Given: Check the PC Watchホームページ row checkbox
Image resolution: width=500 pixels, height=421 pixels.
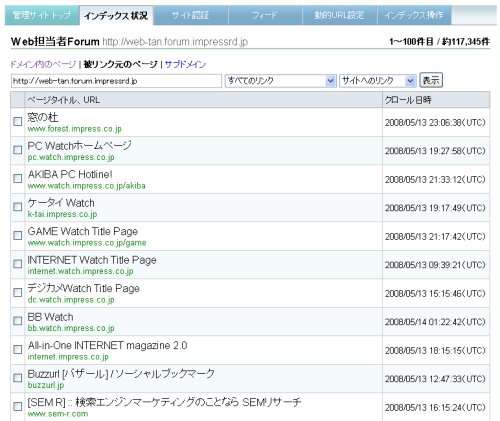Looking at the screenshot, I should tap(18, 150).
